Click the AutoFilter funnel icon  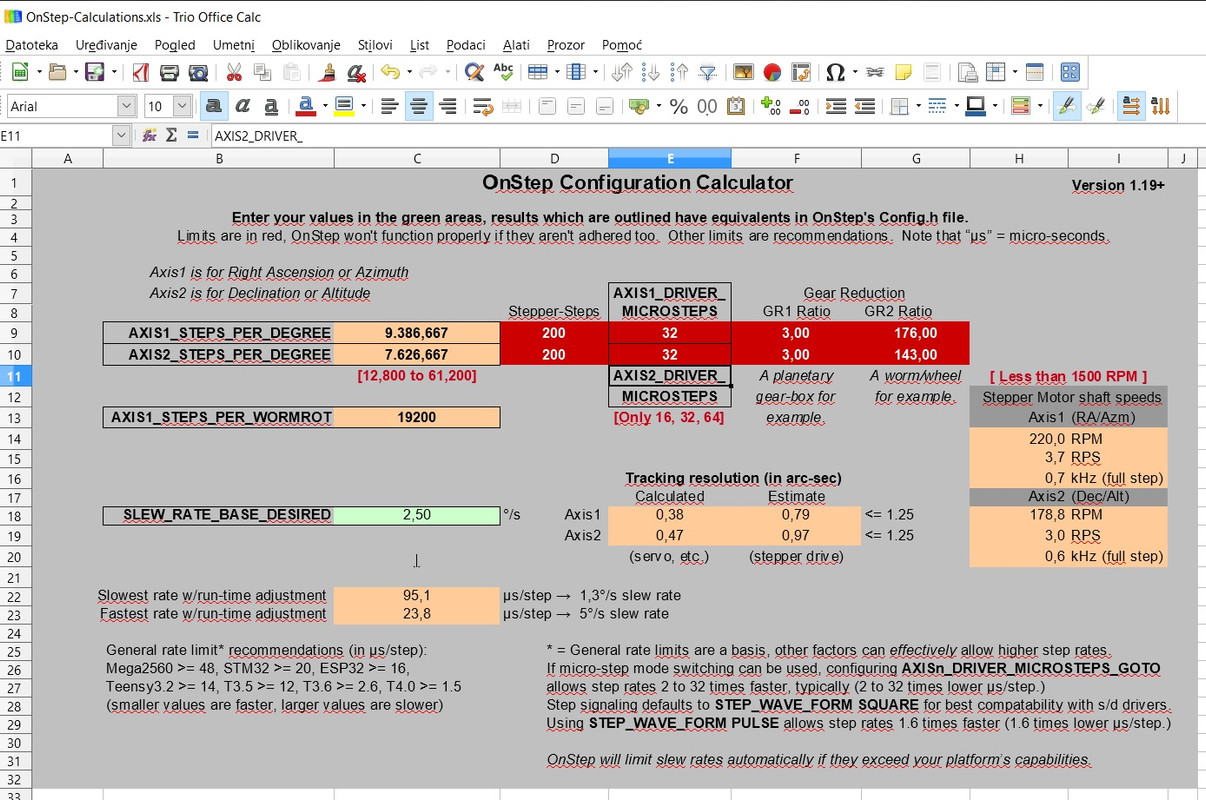[707, 72]
